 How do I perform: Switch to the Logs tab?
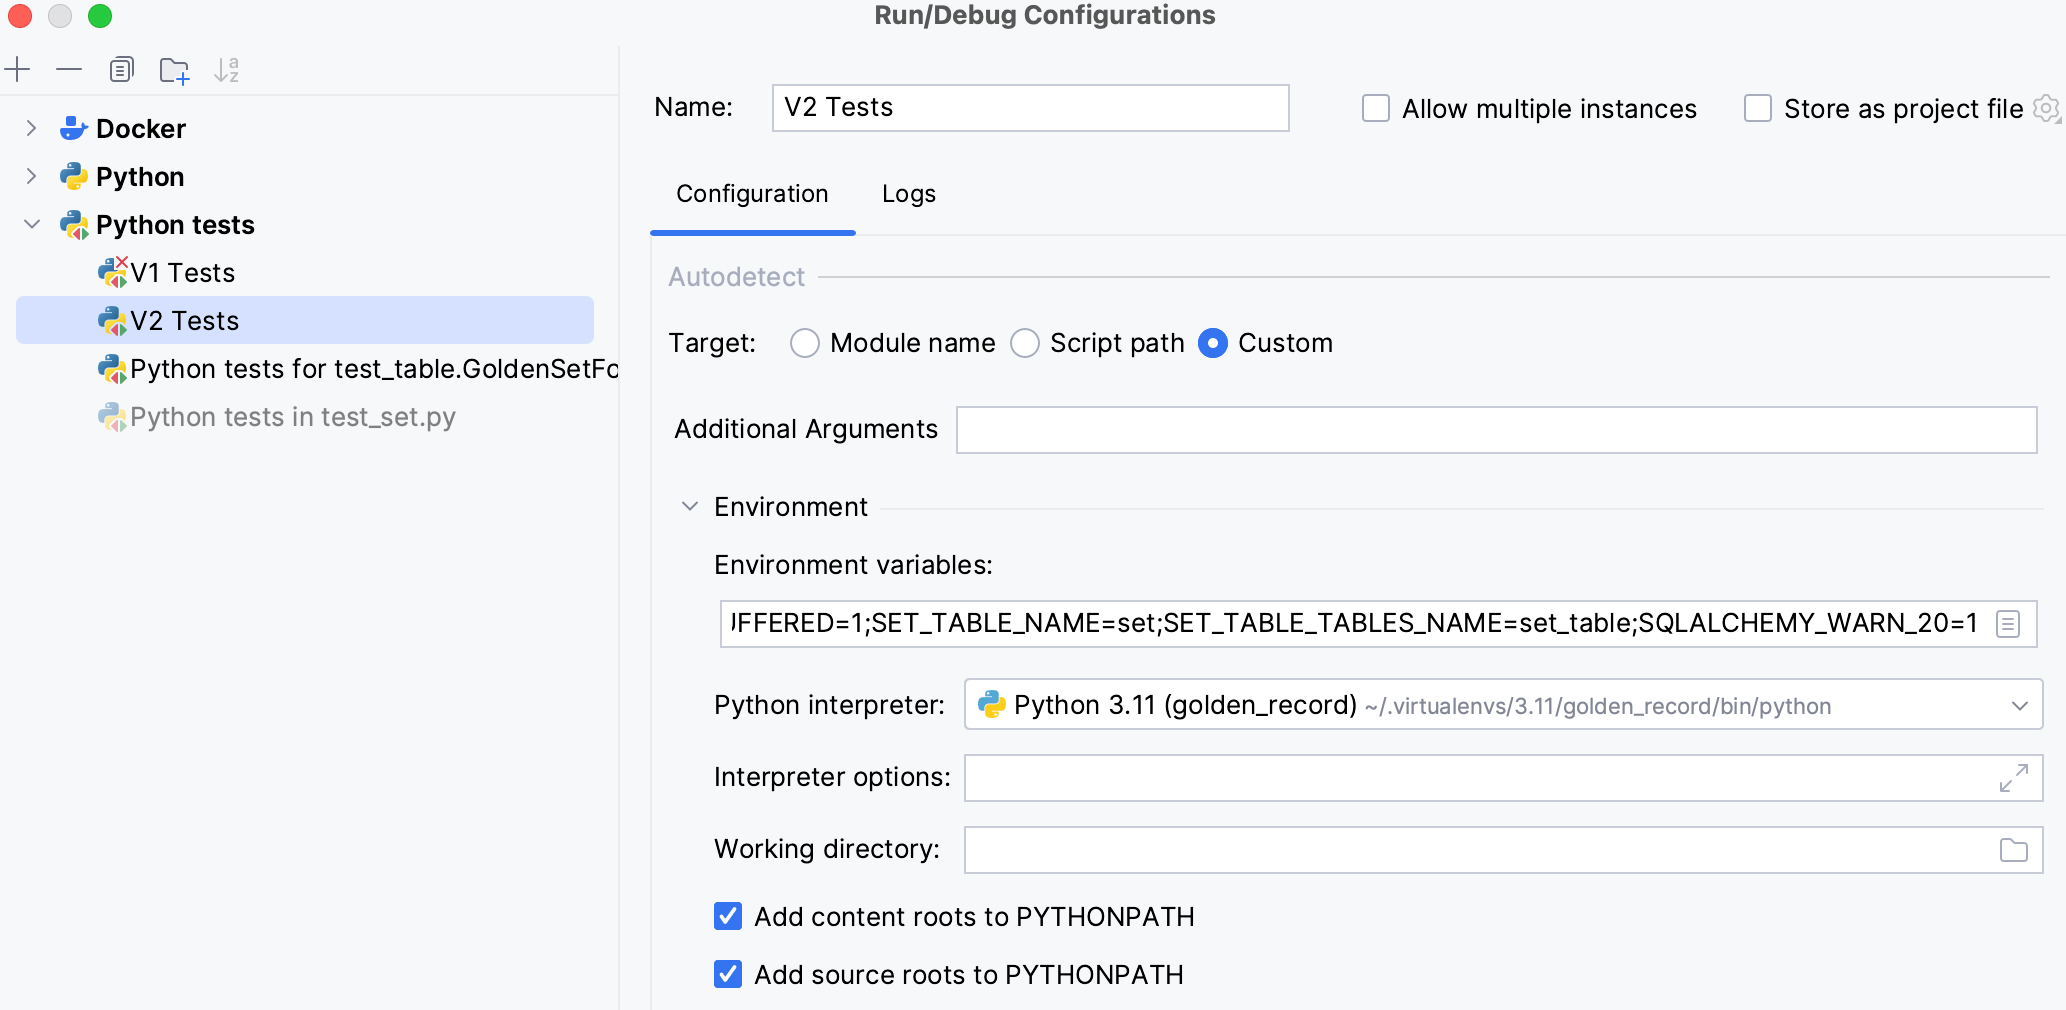[907, 193]
